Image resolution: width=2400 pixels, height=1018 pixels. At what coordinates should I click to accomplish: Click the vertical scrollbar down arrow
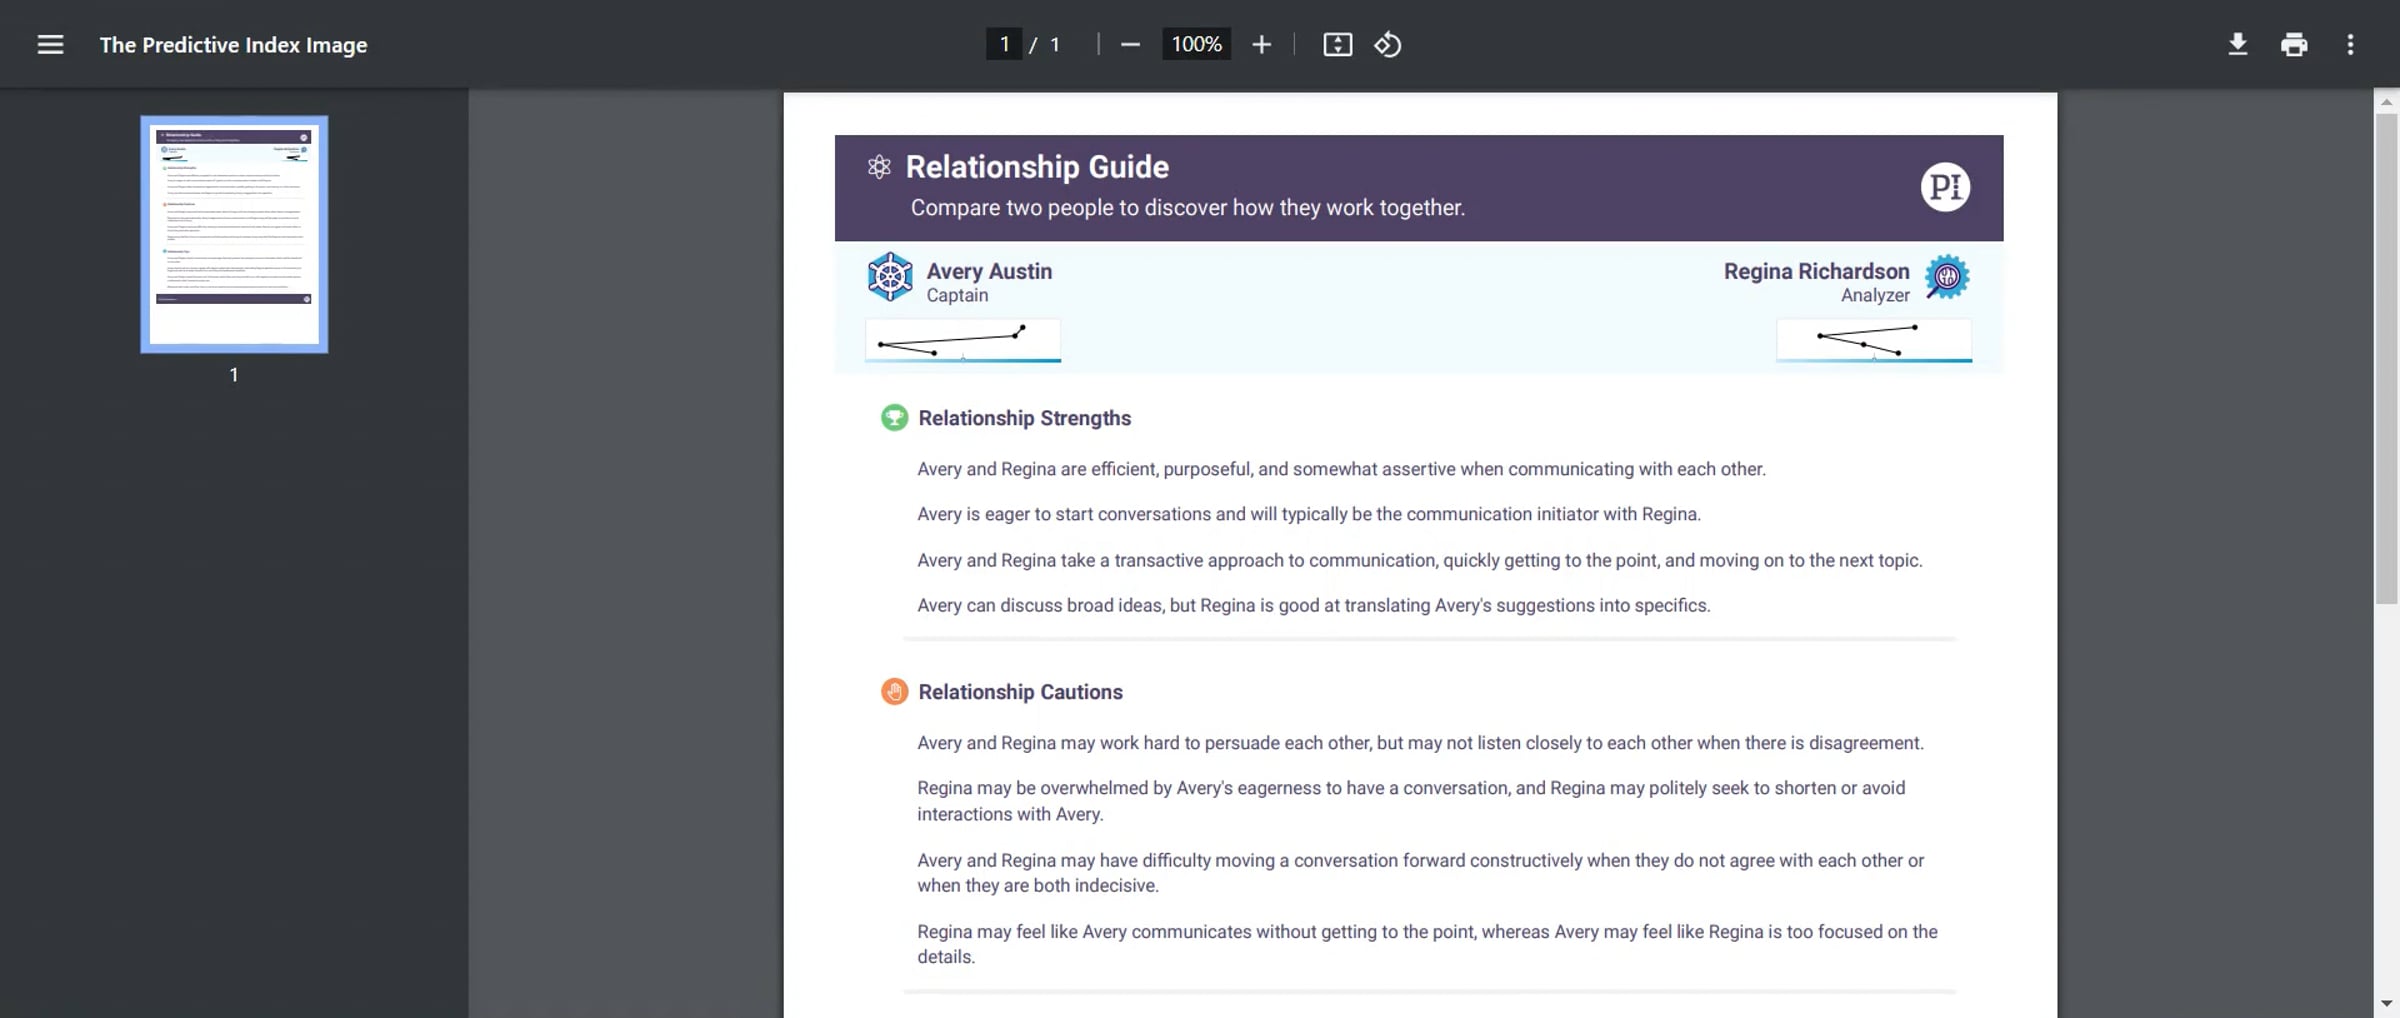tap(2388, 1000)
